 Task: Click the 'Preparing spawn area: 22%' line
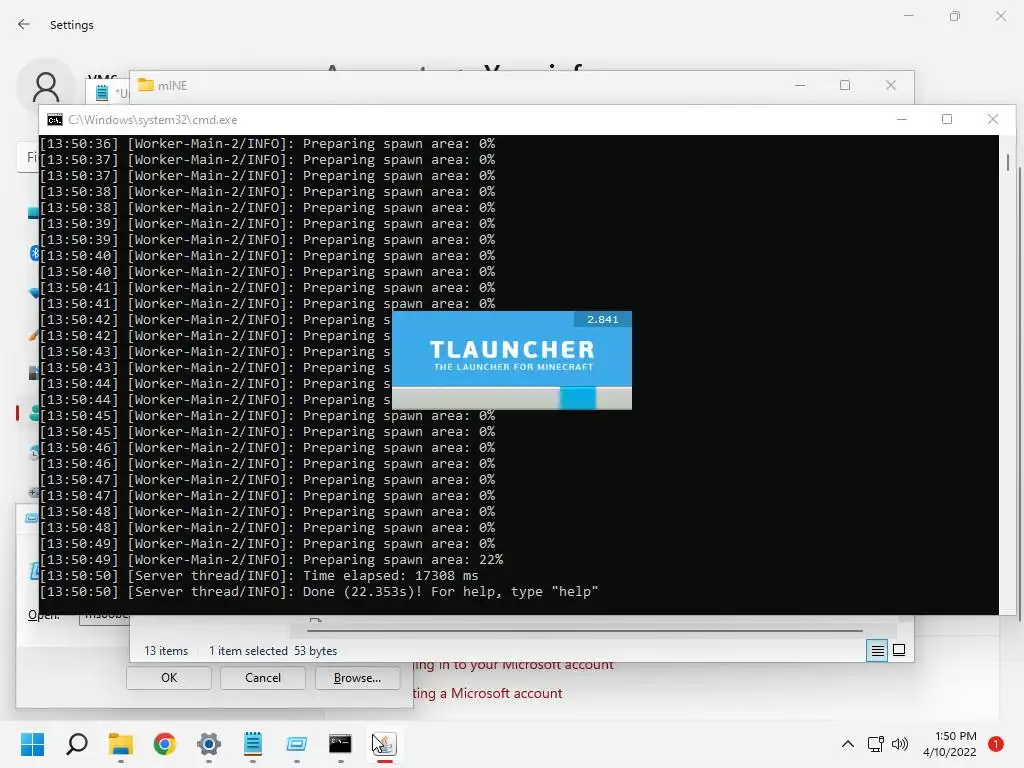[272, 560]
